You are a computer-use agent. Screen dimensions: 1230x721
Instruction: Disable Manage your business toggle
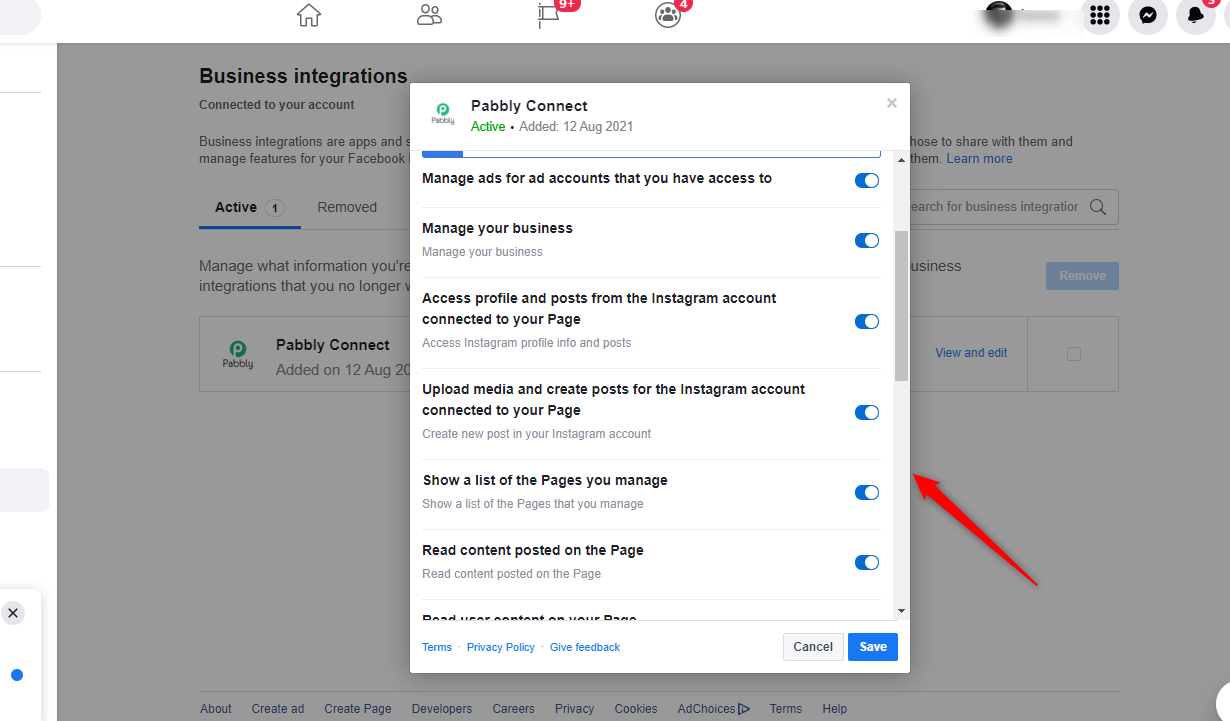tap(867, 241)
